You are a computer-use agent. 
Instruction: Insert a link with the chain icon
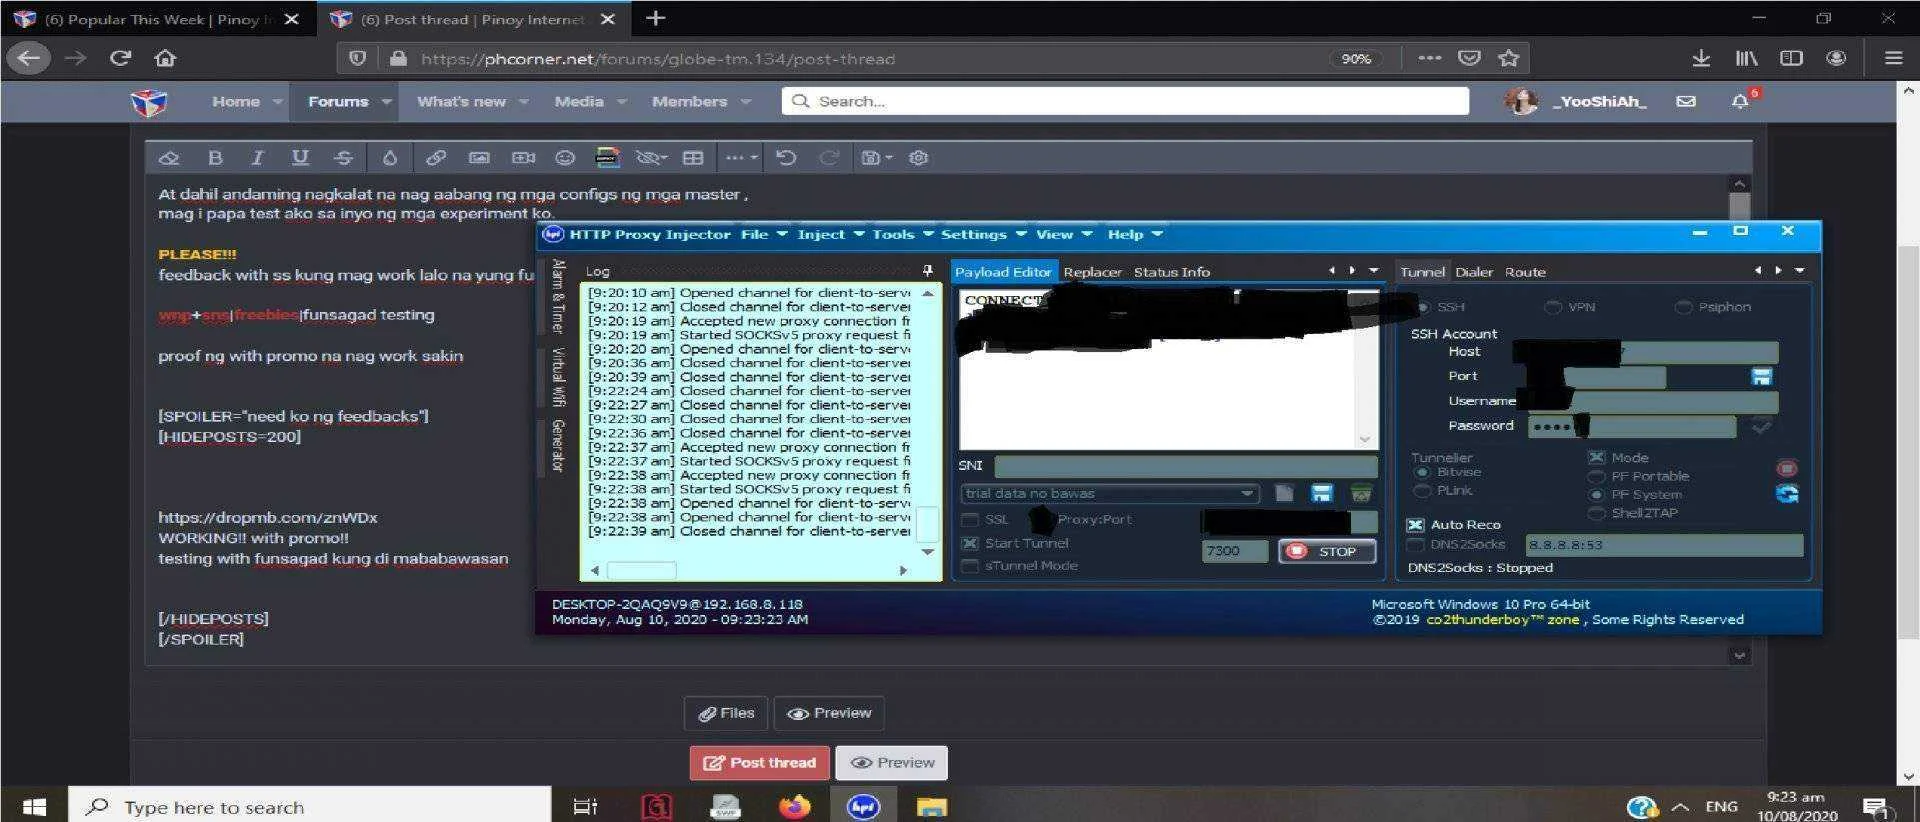(x=436, y=158)
